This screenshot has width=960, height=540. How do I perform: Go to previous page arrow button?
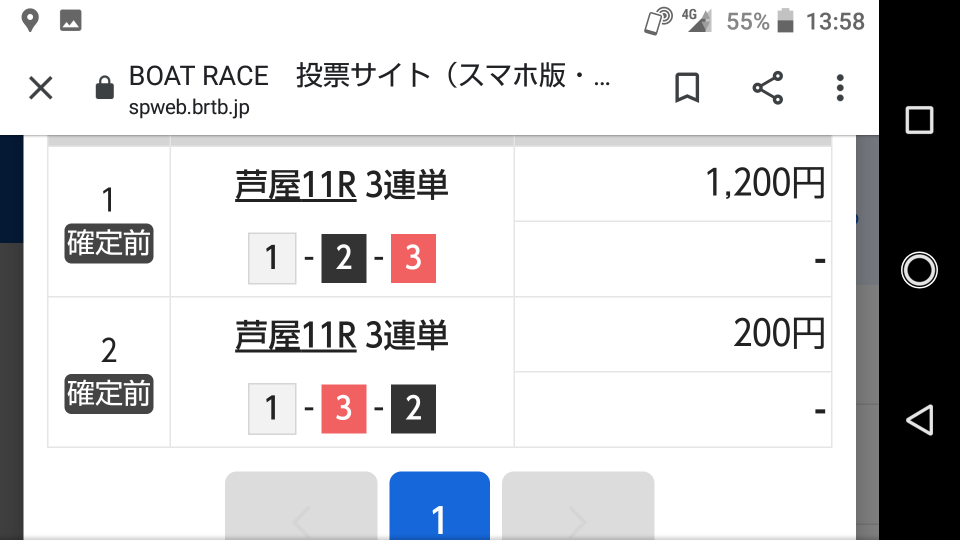[x=301, y=506]
